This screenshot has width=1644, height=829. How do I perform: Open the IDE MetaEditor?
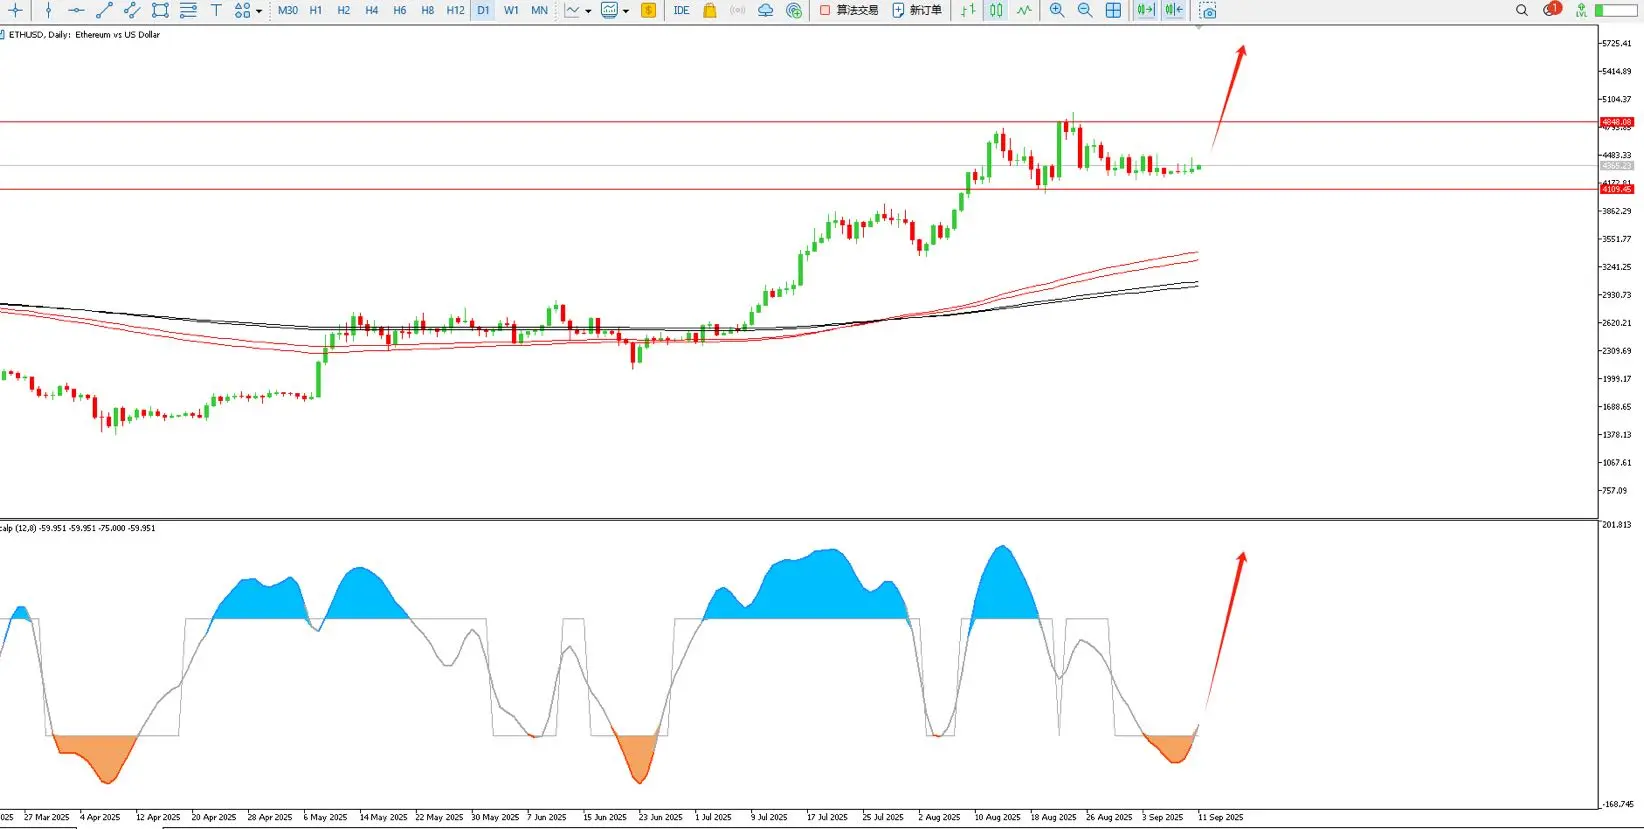pos(682,10)
